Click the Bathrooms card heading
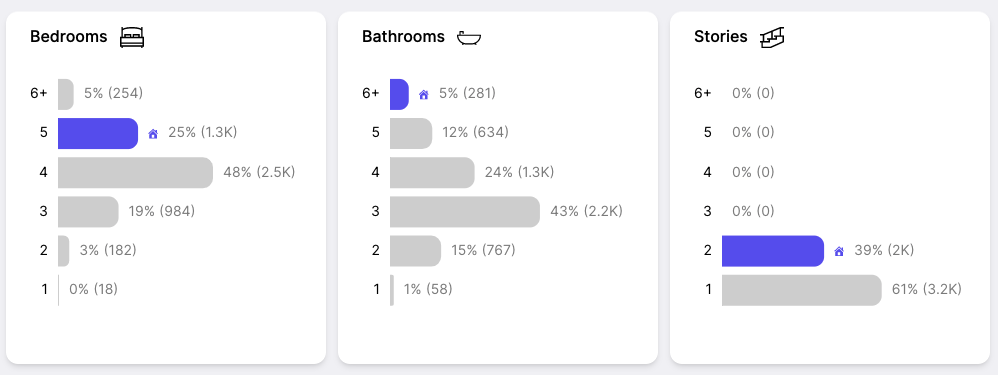This screenshot has height=375, width=998. pos(404,37)
